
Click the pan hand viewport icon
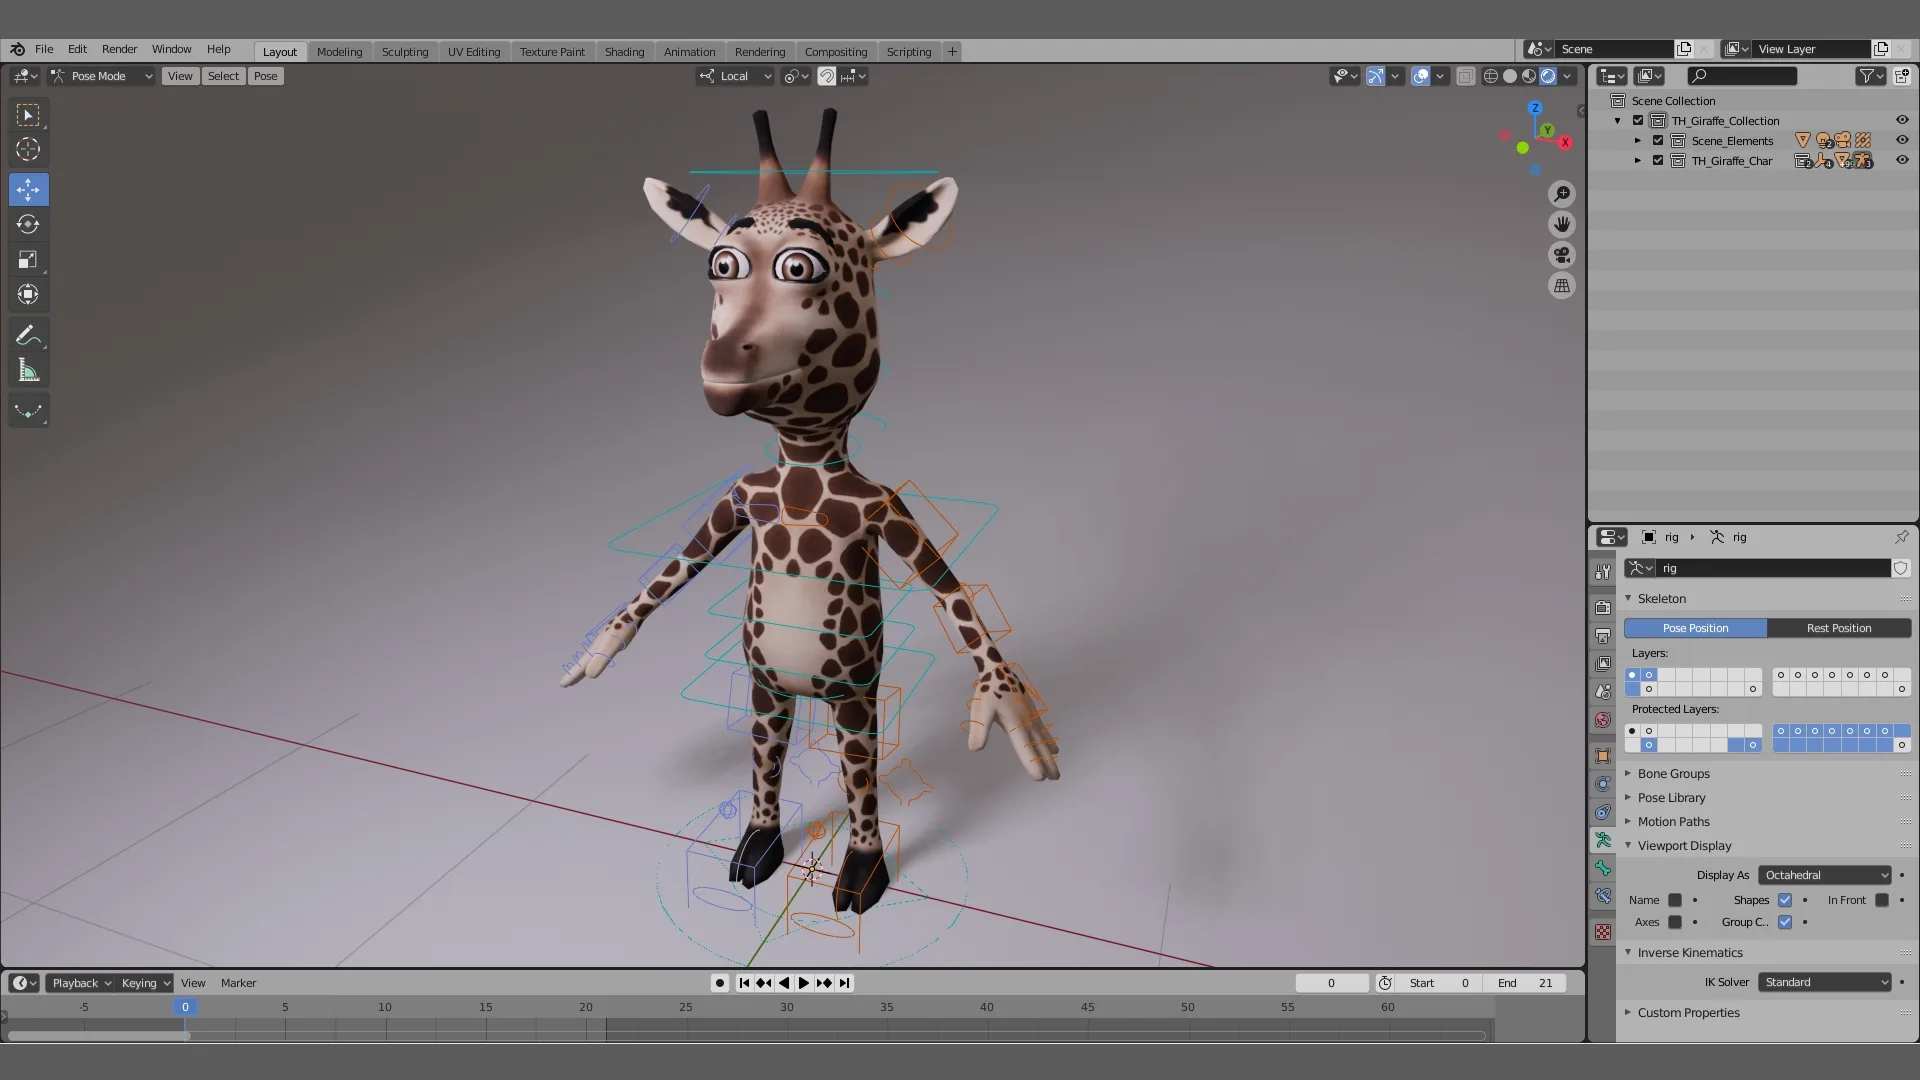[1561, 224]
